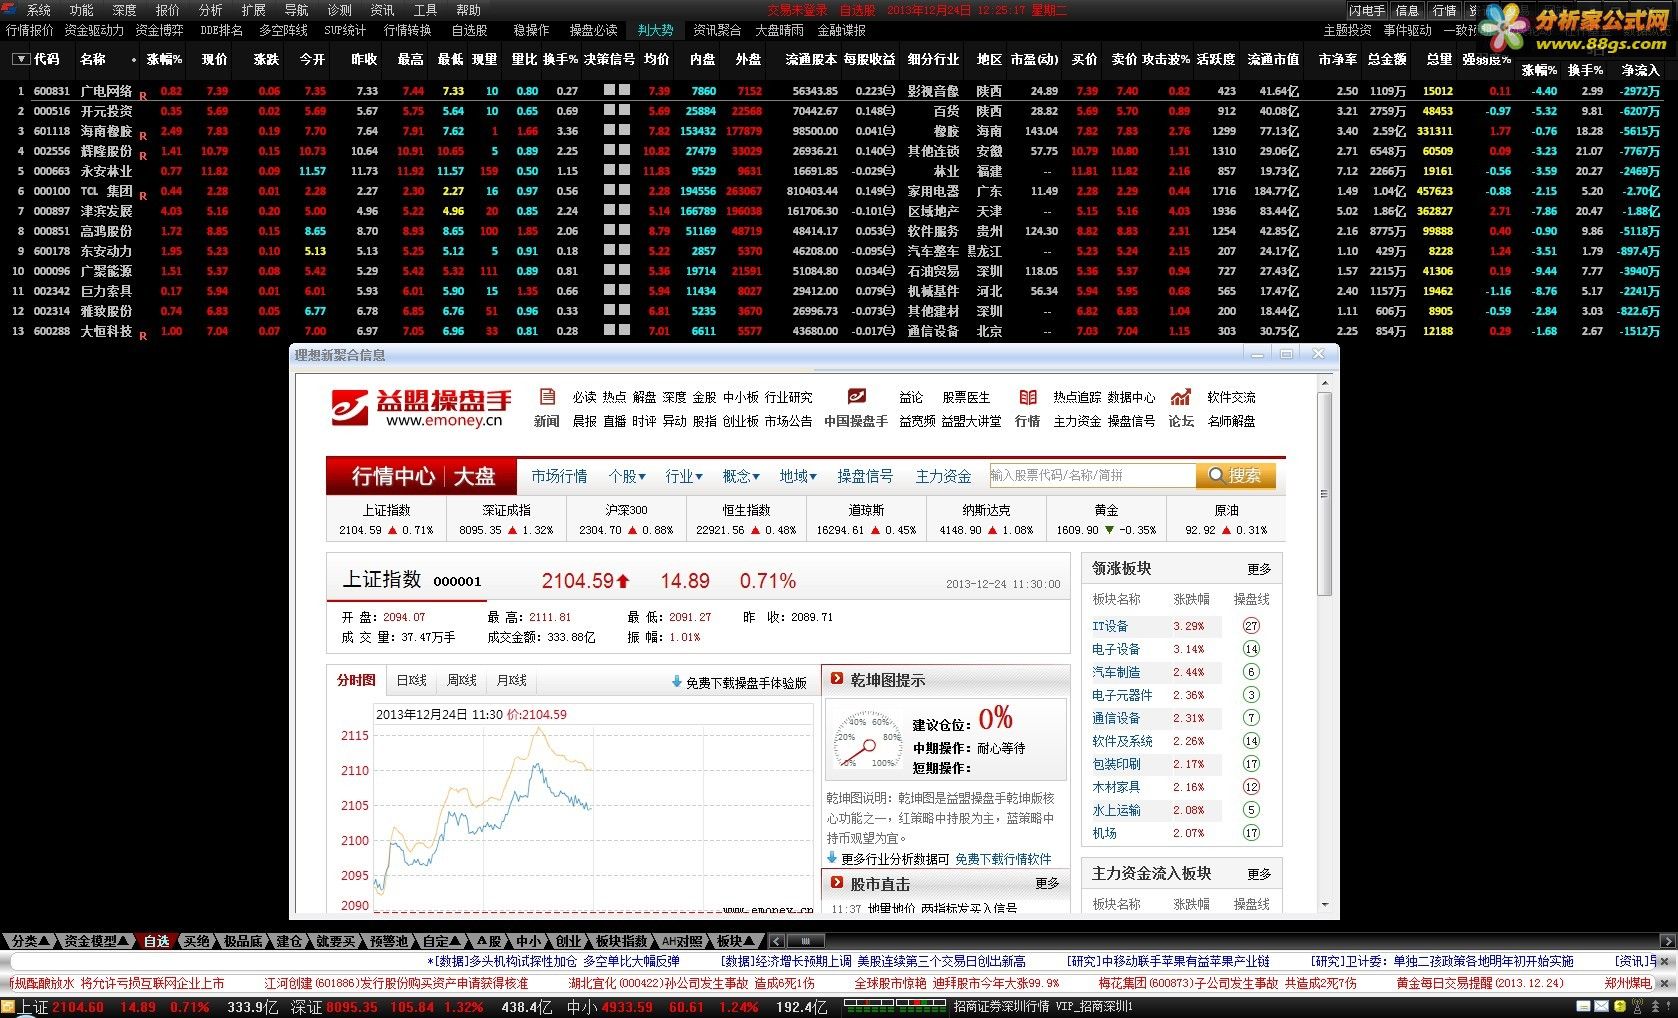Click the 乾坤图 gauge dial image
Image resolution: width=1678 pixels, height=1018 pixels.
(866, 741)
